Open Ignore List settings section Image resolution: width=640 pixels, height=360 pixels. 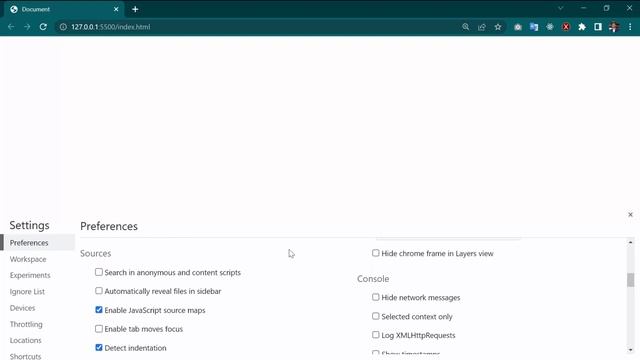pyautogui.click(x=27, y=292)
